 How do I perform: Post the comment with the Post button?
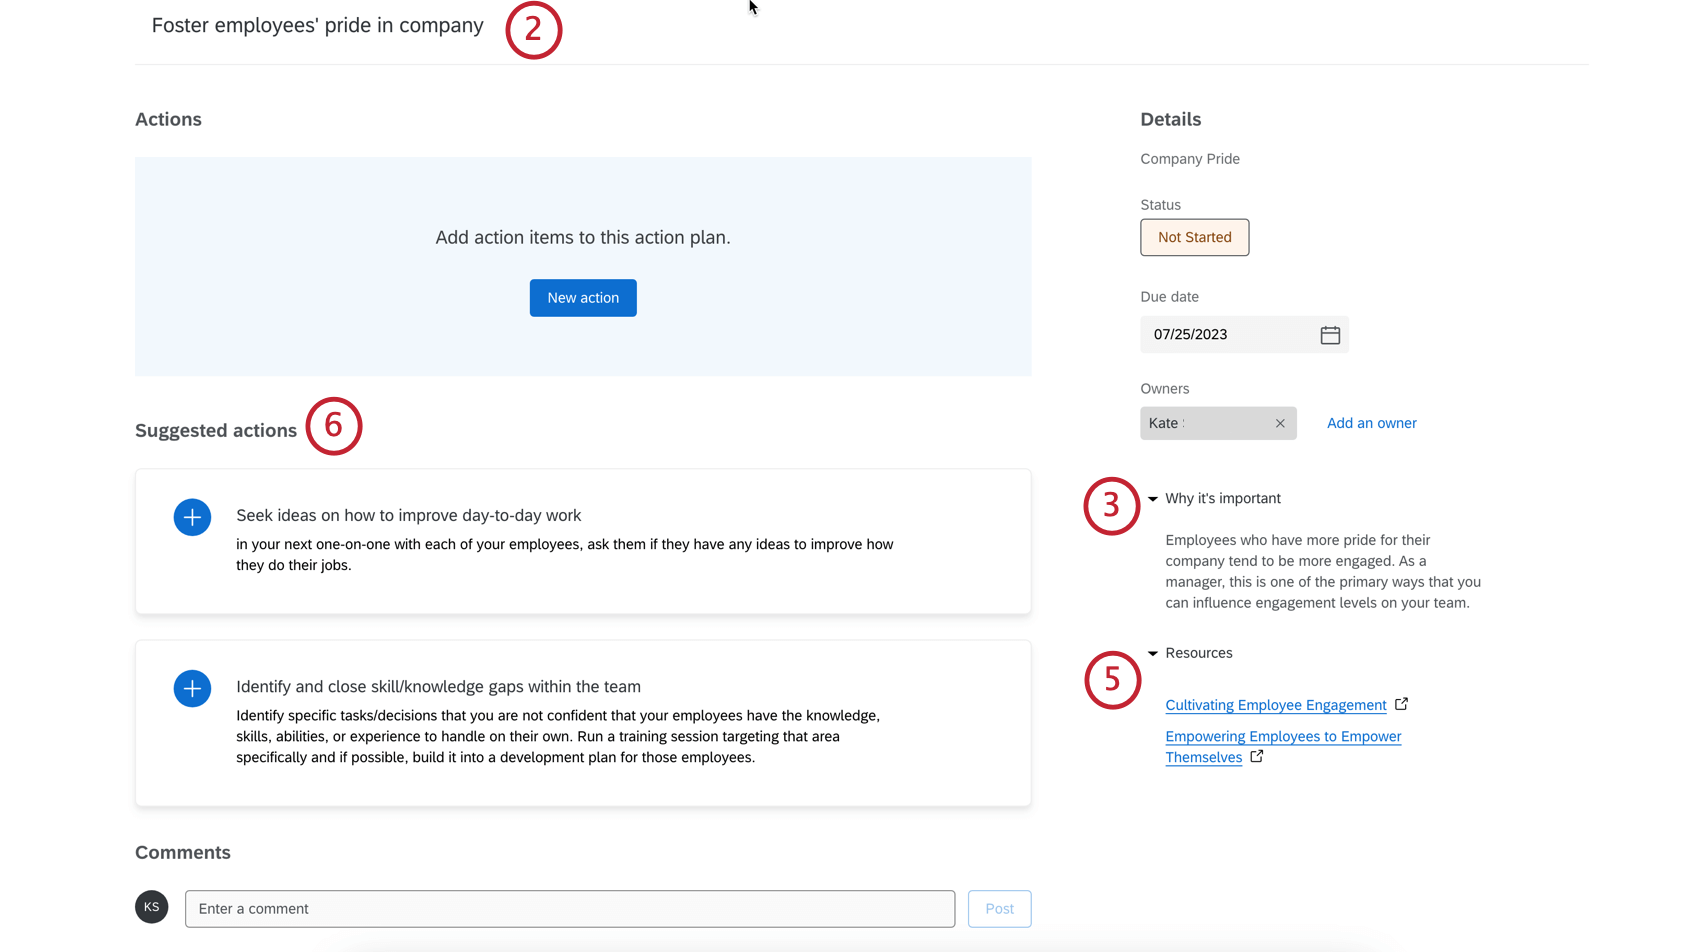[999, 909]
